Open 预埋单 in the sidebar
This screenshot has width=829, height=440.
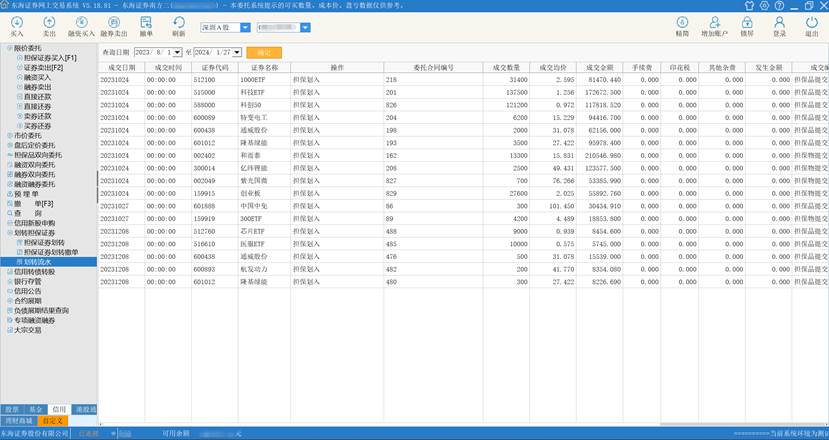26,194
